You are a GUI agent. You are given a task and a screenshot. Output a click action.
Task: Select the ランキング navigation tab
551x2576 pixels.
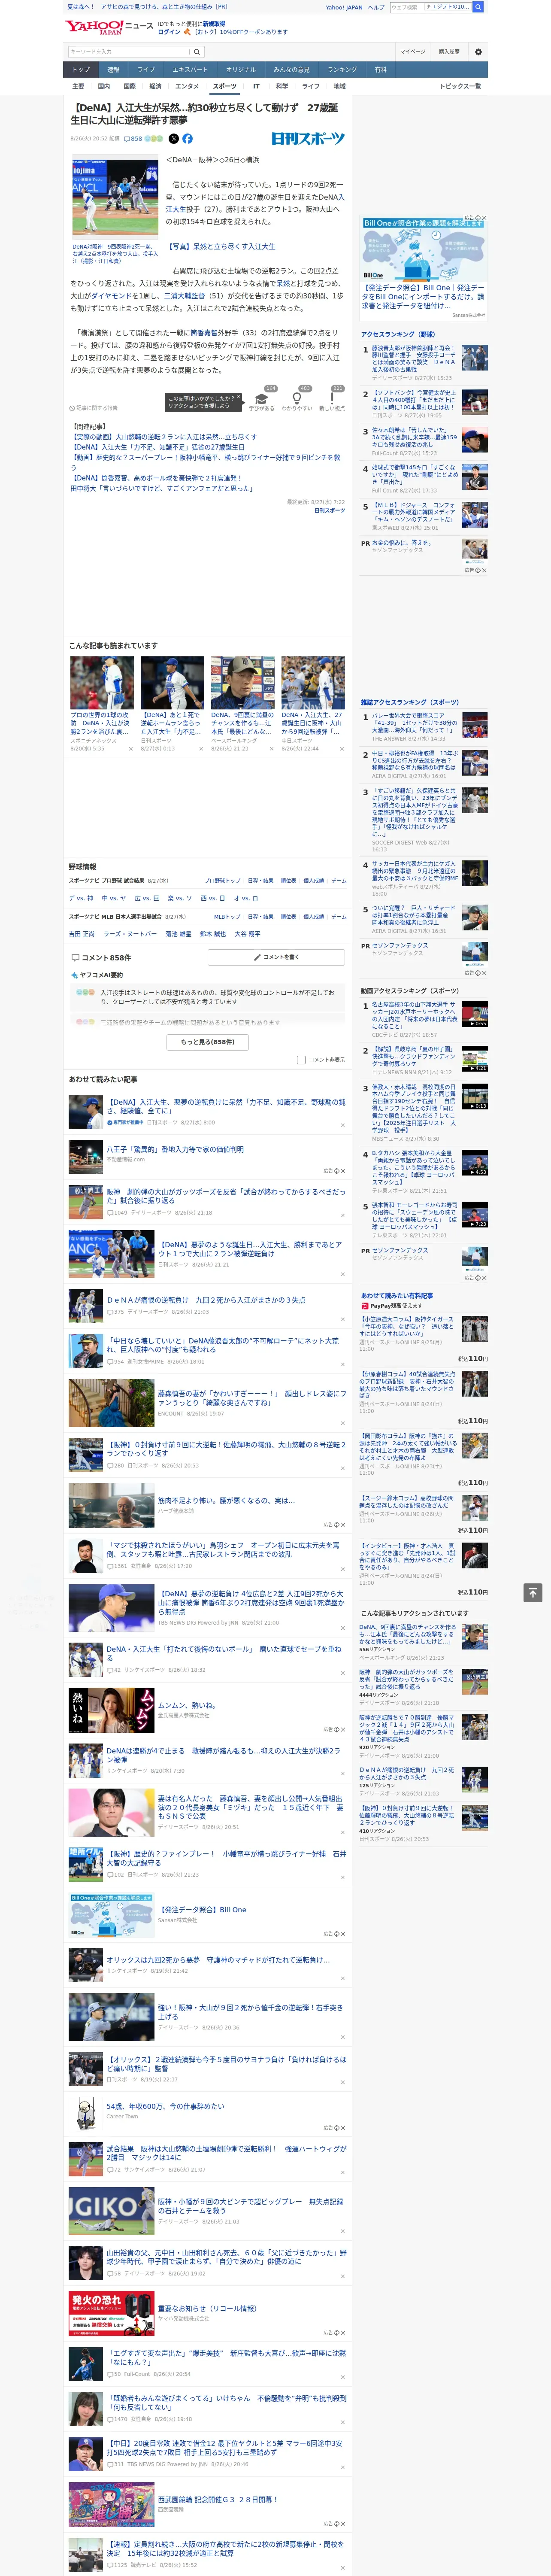pyautogui.click(x=342, y=70)
